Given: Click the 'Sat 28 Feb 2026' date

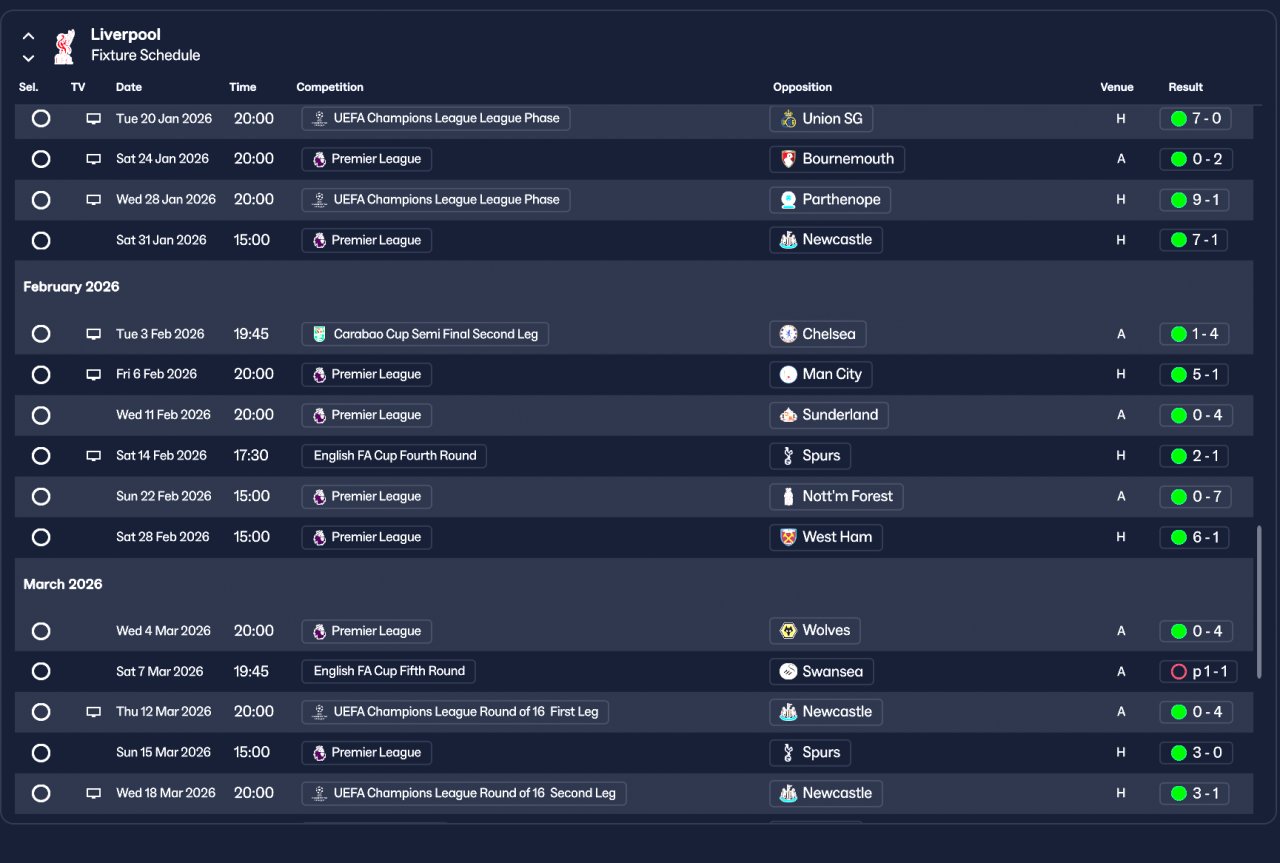Looking at the screenshot, I should [x=163, y=537].
